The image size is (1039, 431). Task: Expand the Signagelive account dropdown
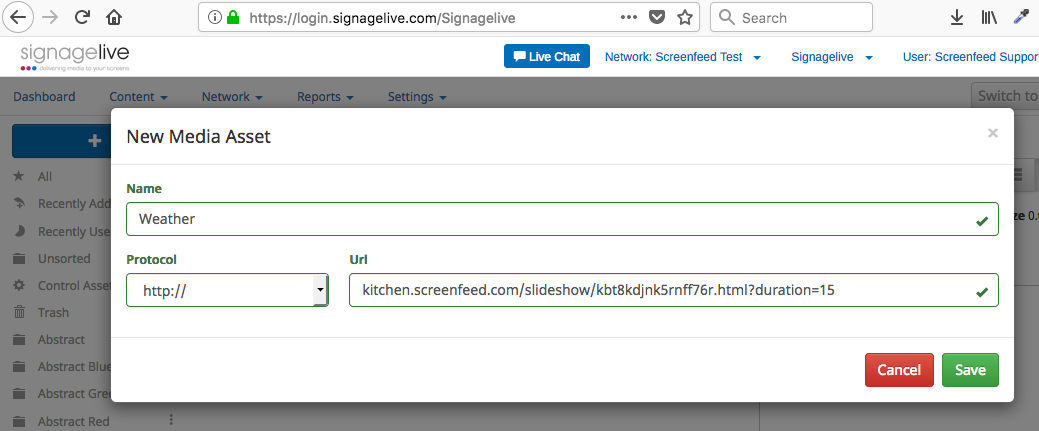(x=832, y=57)
